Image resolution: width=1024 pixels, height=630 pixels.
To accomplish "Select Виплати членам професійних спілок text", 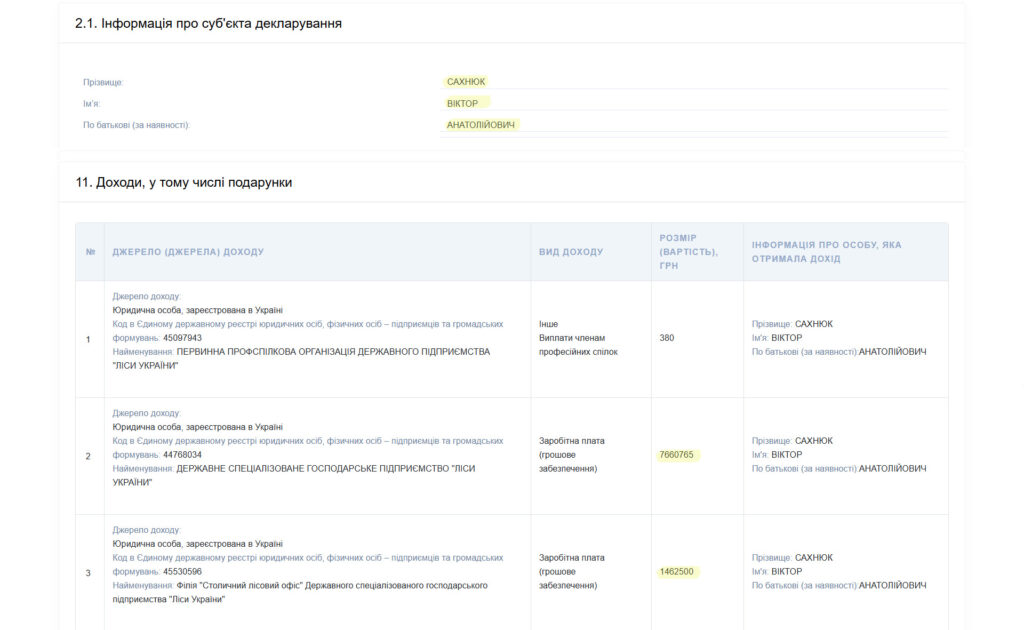I will coord(578,345).
